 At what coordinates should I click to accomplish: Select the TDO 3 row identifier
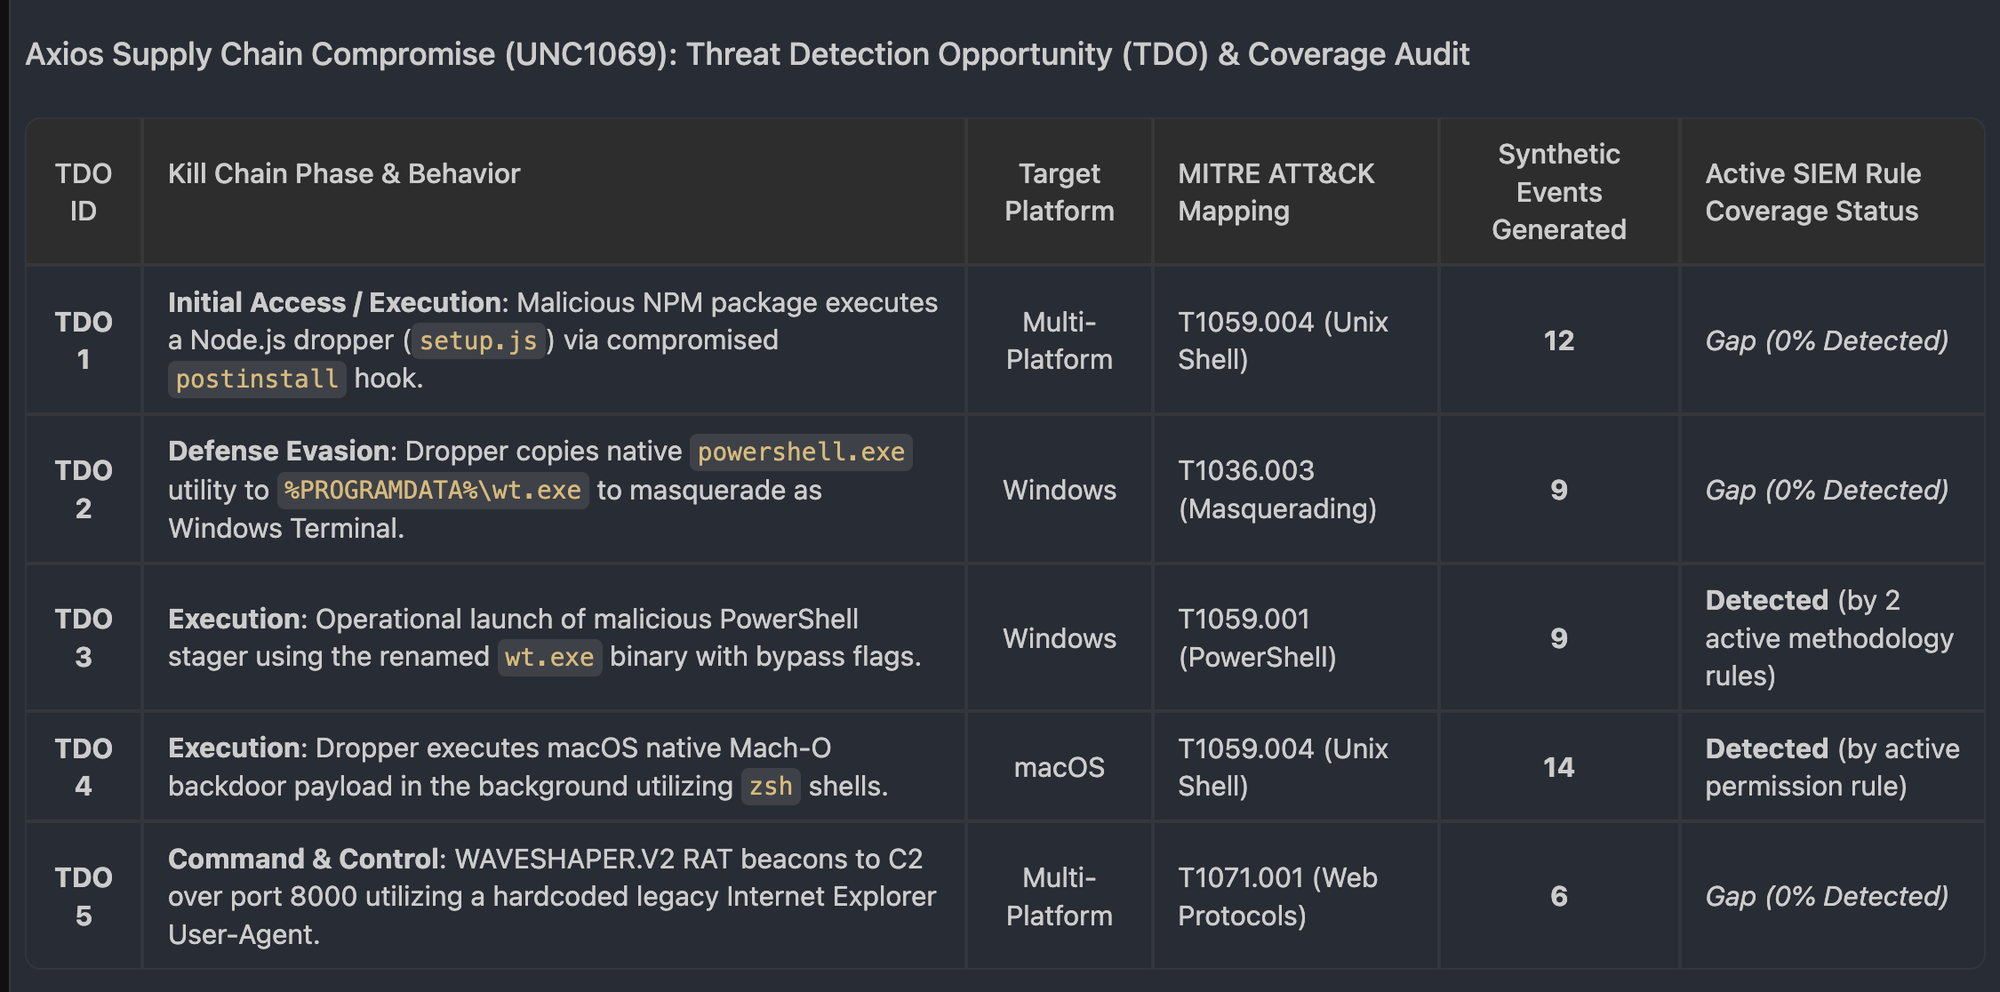click(x=83, y=638)
